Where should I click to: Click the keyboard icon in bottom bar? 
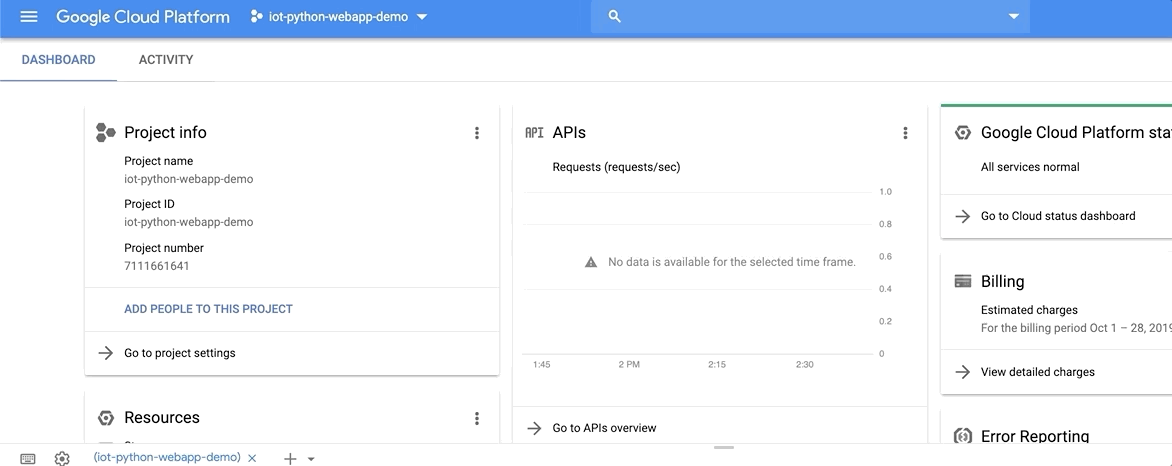coord(28,459)
